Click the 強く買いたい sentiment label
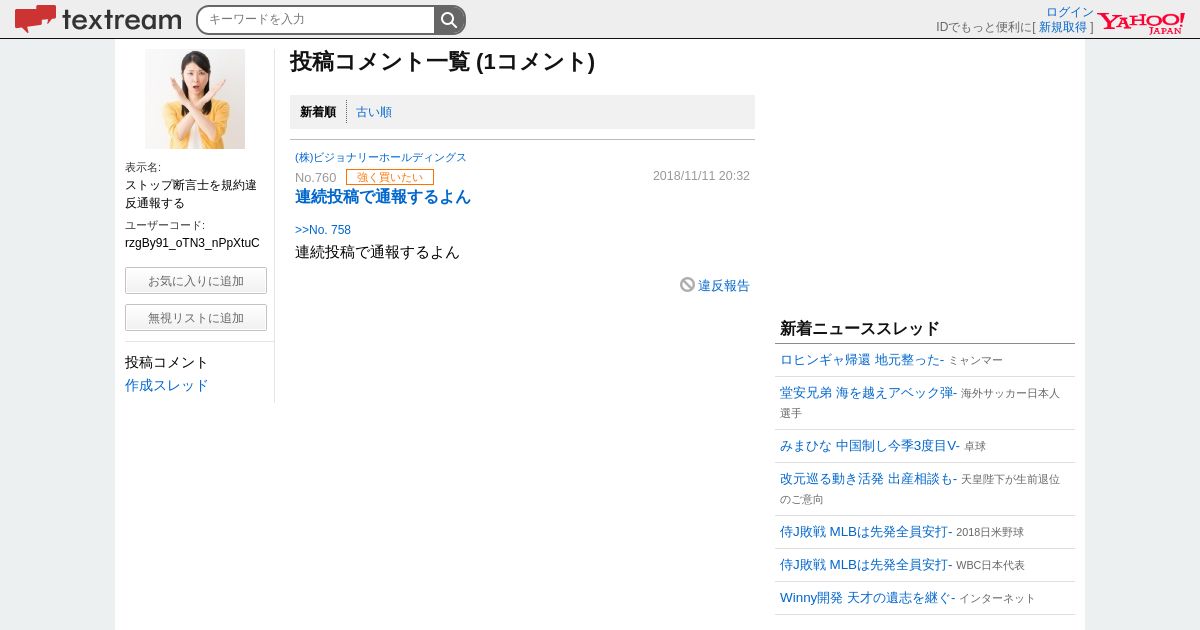This screenshot has height=630, width=1200. 390,177
